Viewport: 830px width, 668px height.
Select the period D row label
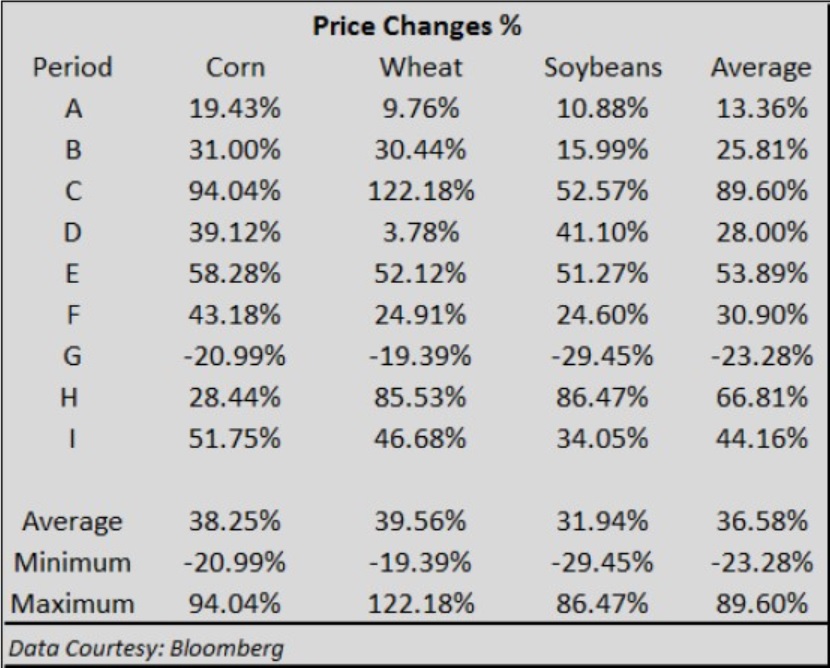[73, 234]
